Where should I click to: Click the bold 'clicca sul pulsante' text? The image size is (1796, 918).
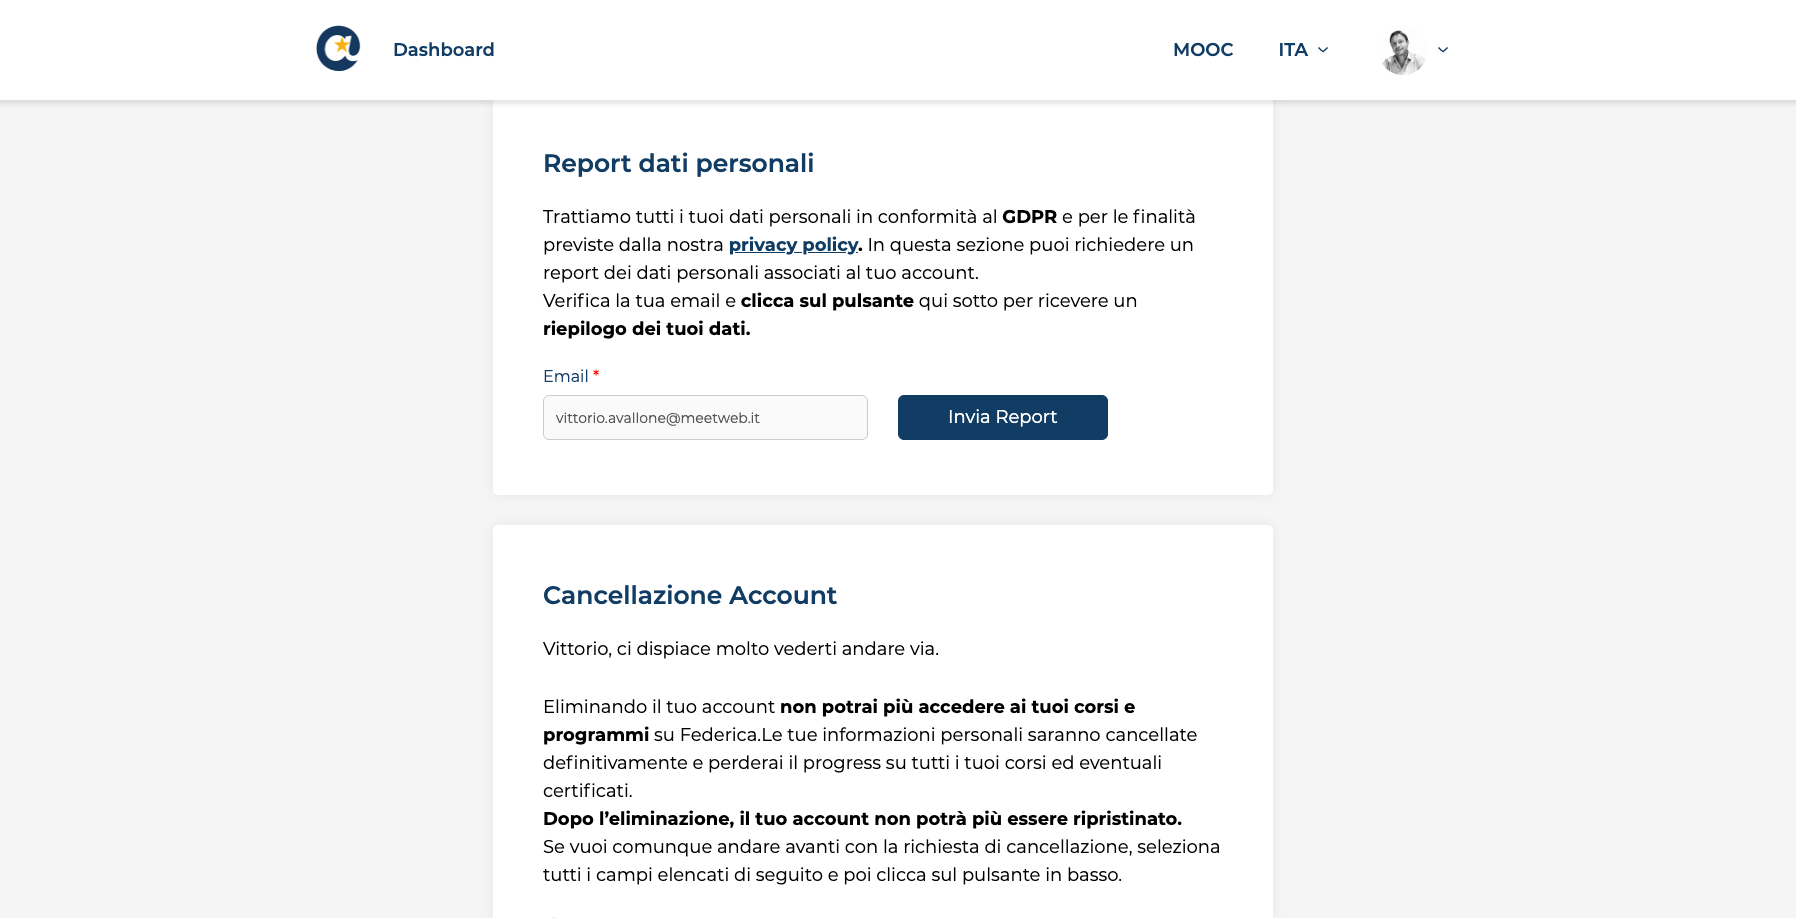[827, 301]
